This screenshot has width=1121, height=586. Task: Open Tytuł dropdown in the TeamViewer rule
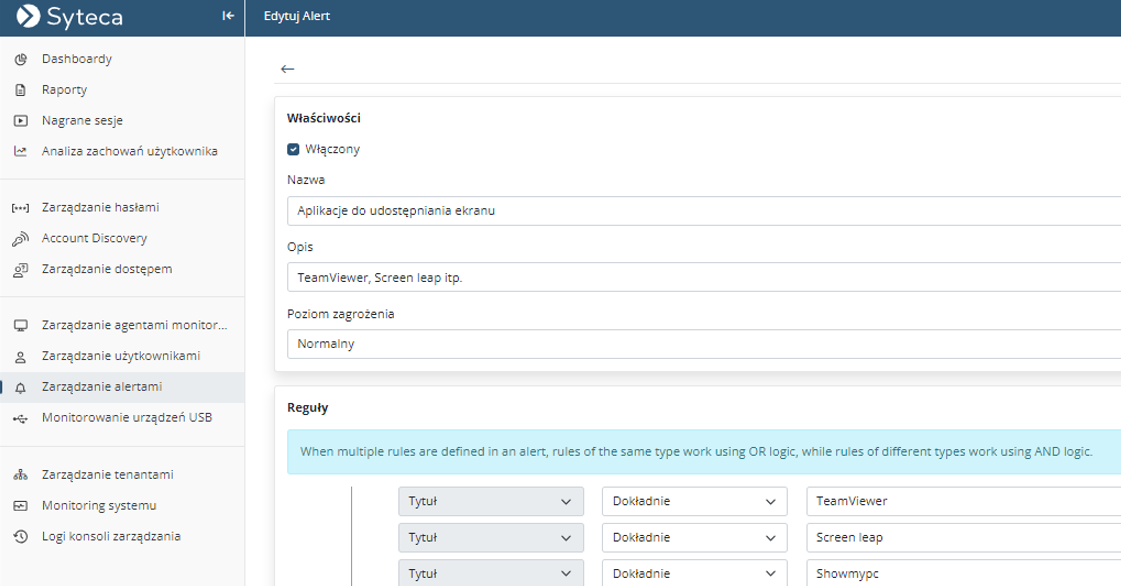(x=490, y=501)
